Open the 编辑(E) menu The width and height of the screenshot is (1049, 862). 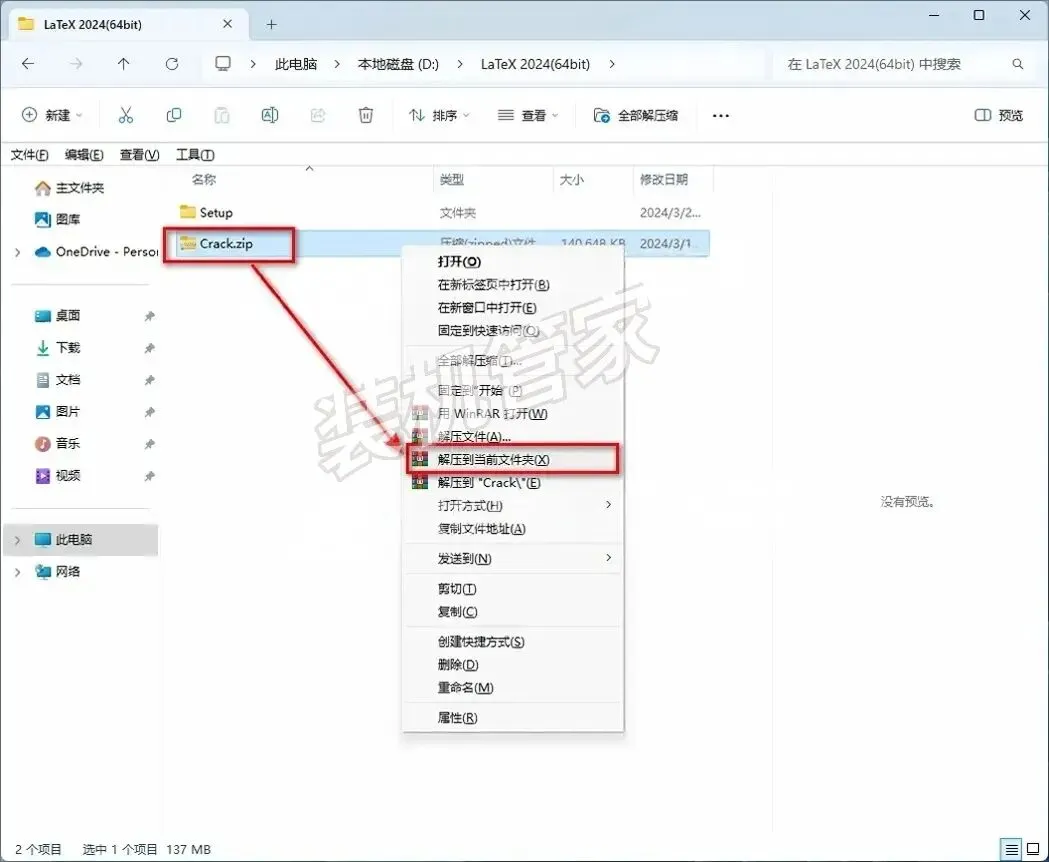[84, 155]
